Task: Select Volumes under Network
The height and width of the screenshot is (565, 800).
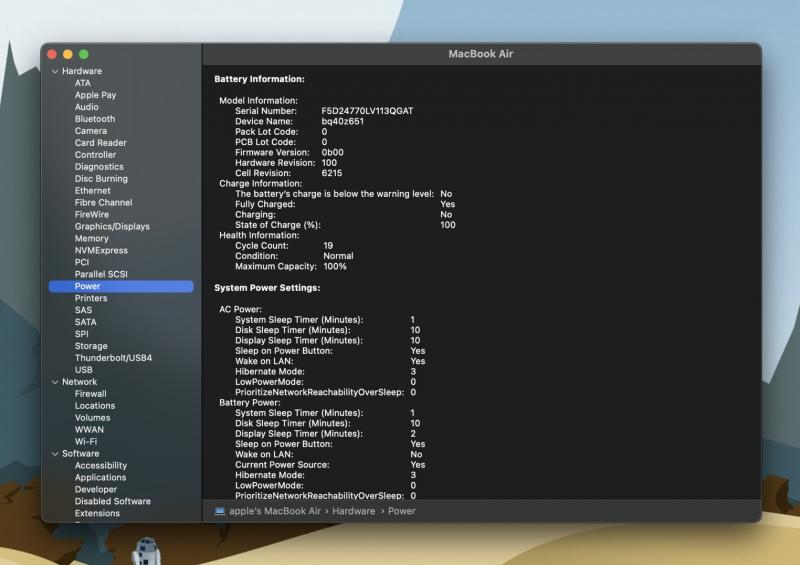Action: tap(92, 417)
